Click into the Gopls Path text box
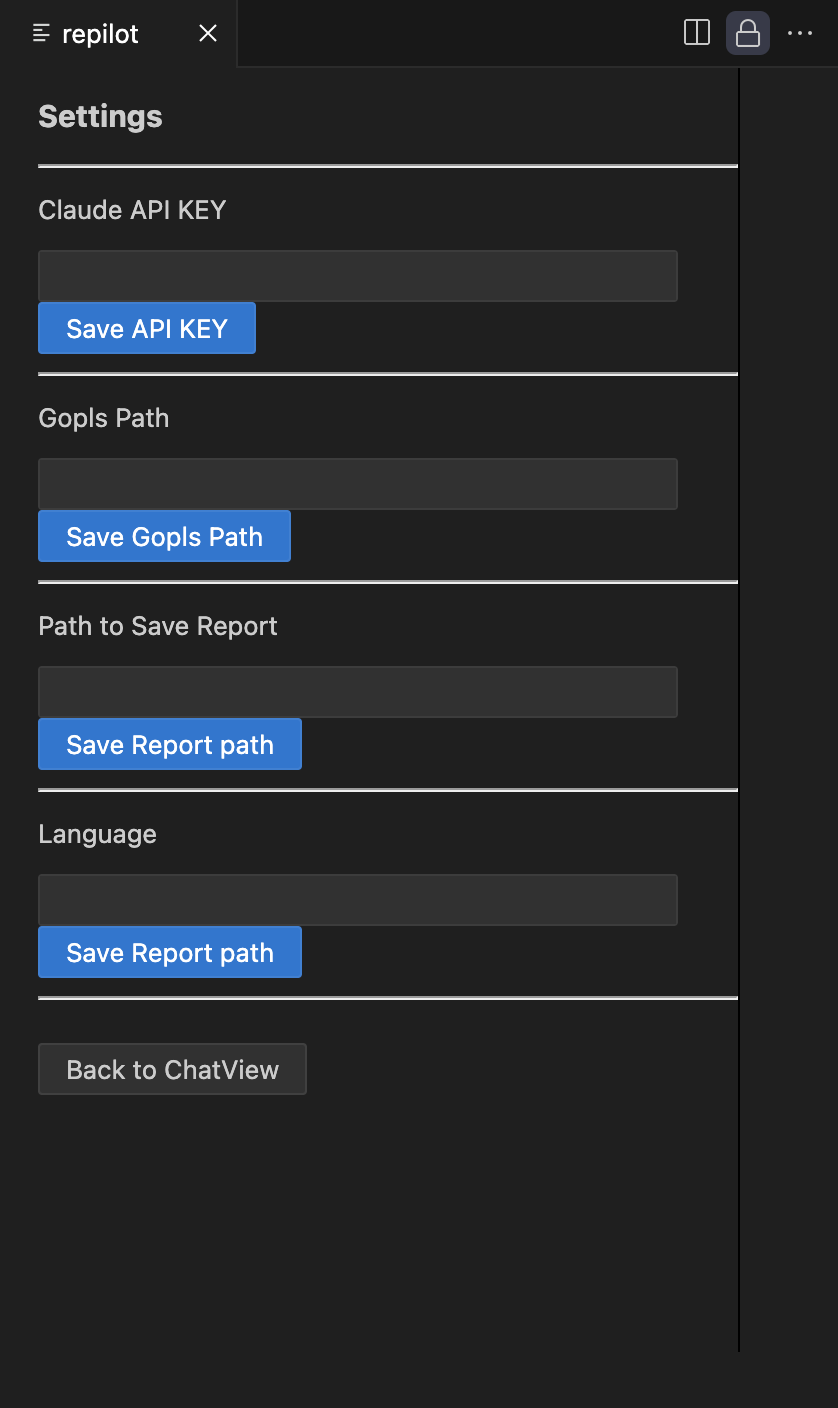The image size is (838, 1408). [357, 484]
